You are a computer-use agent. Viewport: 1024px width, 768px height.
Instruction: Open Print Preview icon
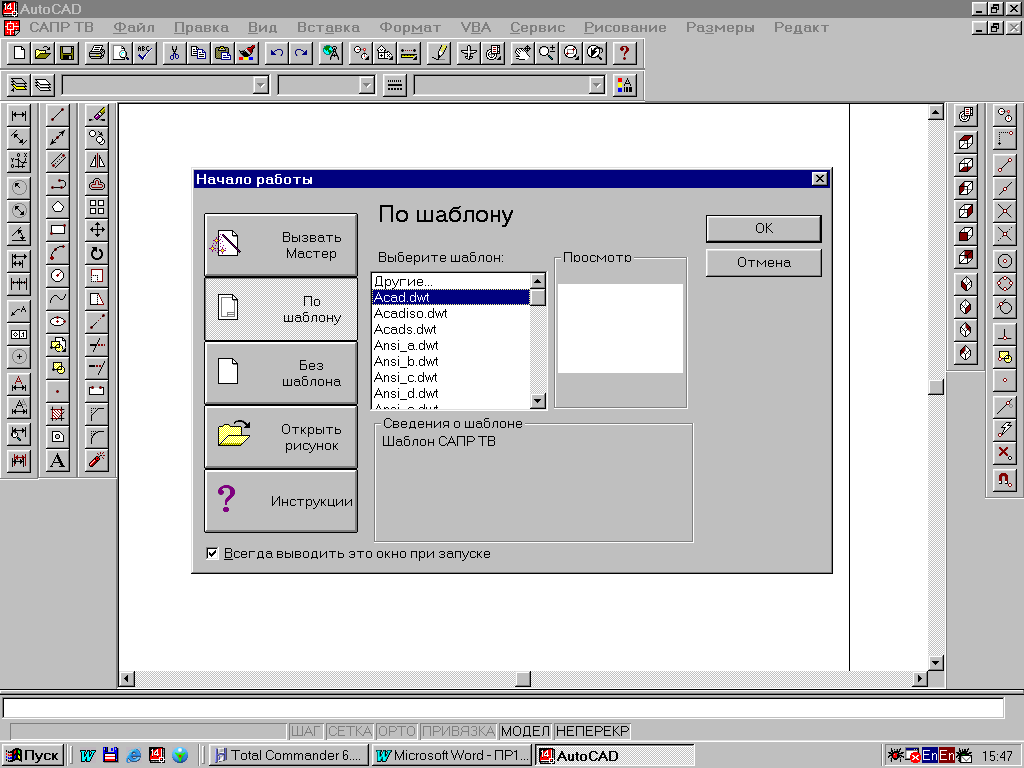[x=121, y=53]
